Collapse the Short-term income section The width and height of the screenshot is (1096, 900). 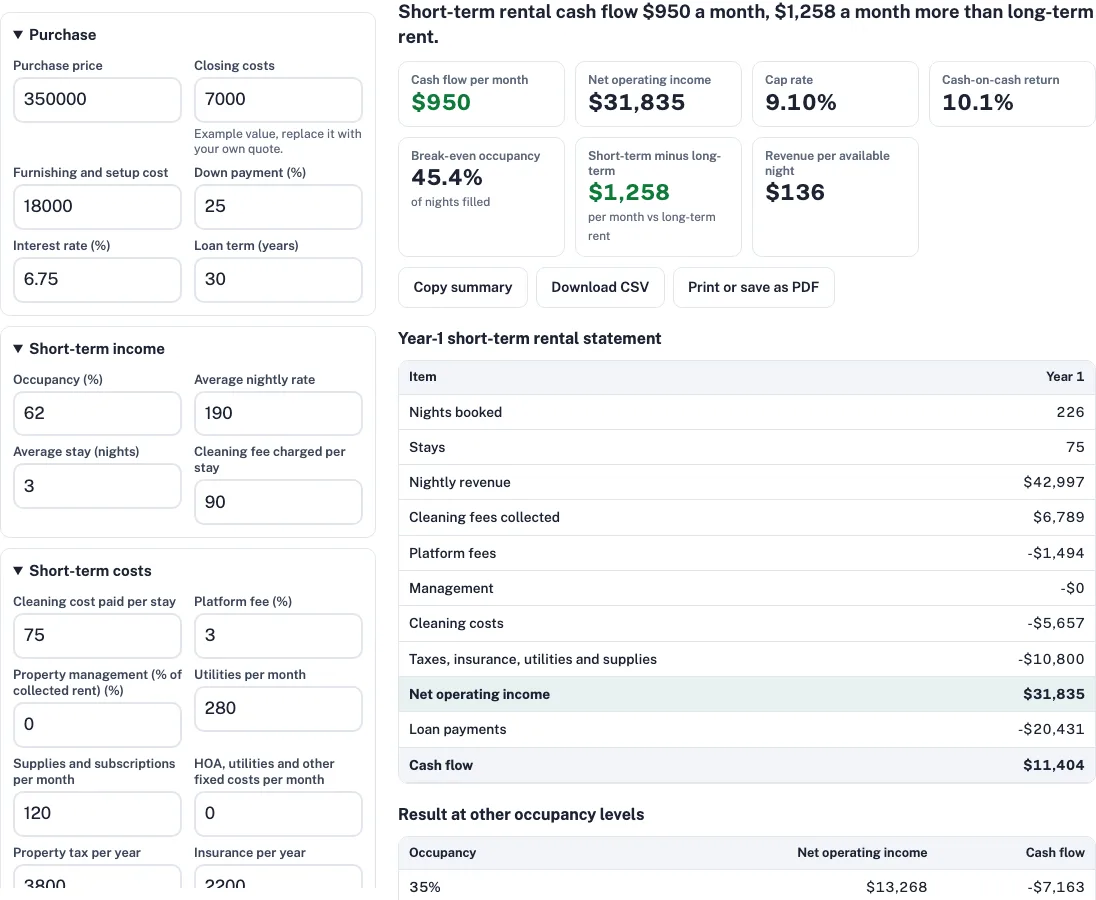pyautogui.click(x=89, y=349)
